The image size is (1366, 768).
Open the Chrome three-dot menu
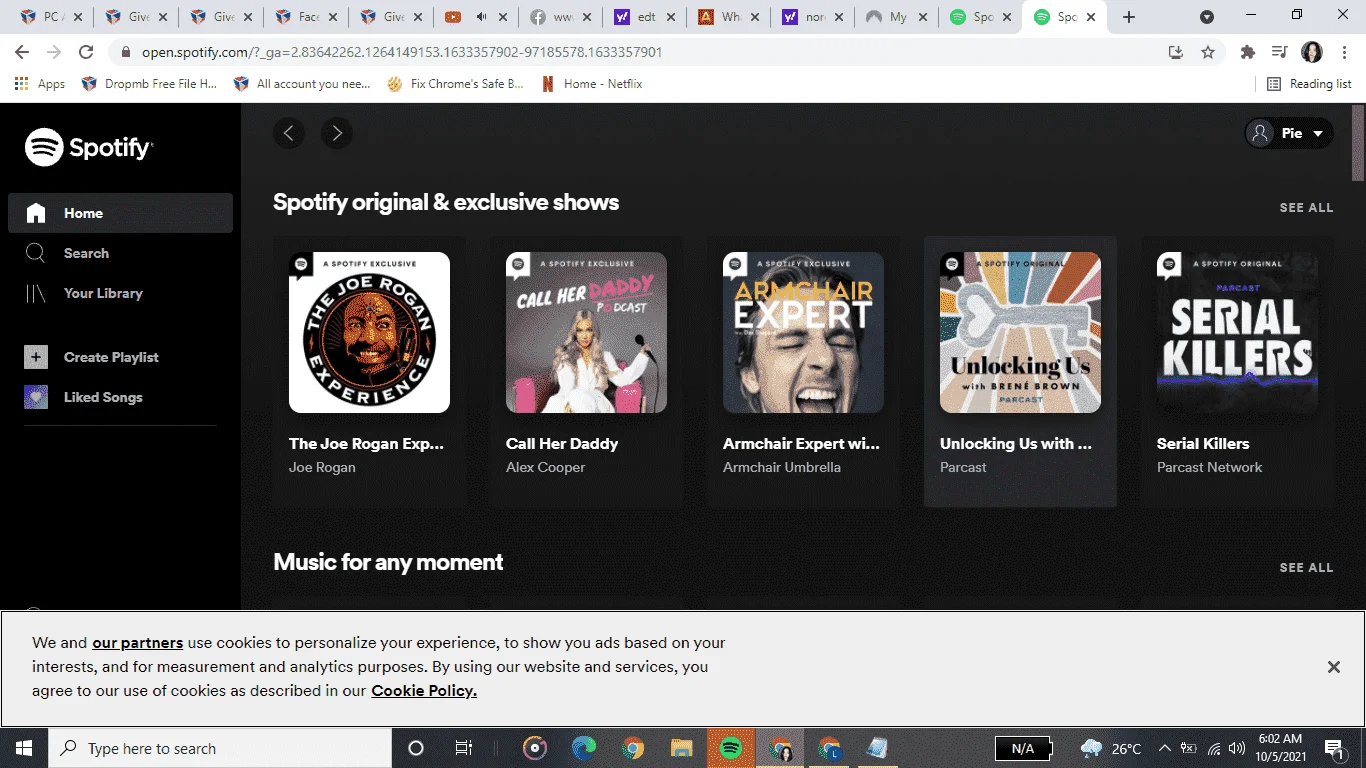pyautogui.click(x=1344, y=52)
